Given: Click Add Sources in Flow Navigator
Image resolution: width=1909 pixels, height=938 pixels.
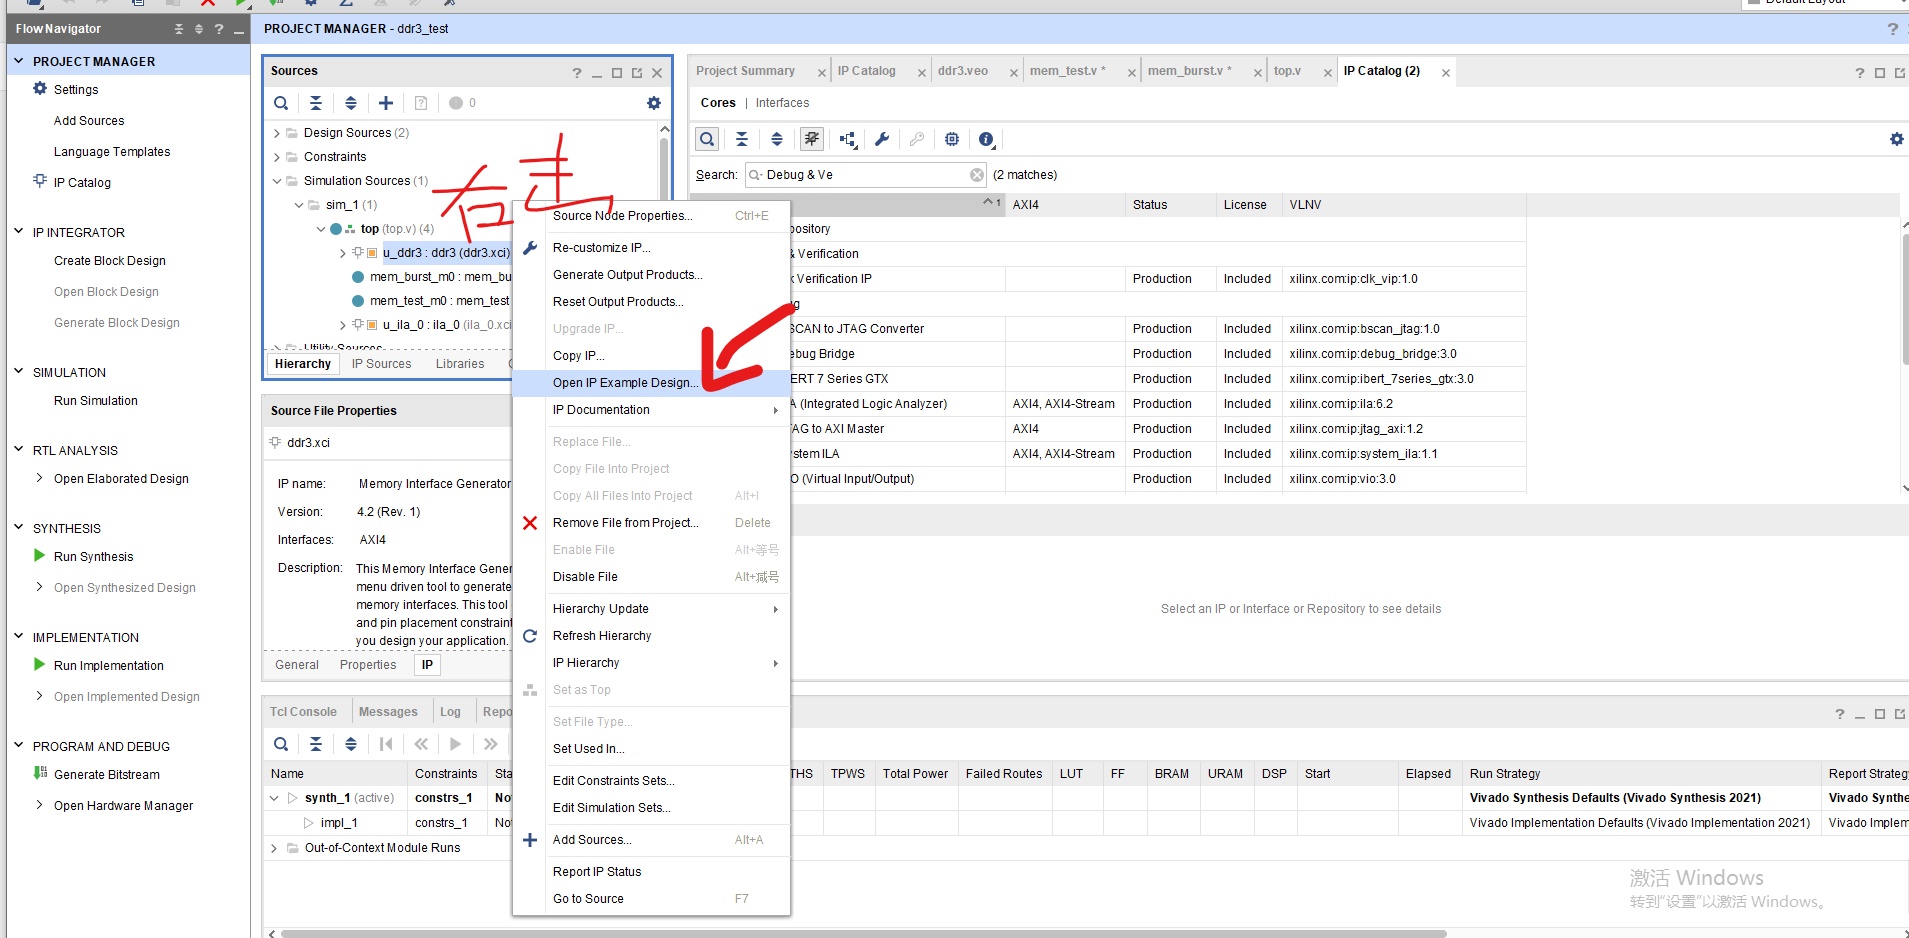Looking at the screenshot, I should click(x=89, y=121).
